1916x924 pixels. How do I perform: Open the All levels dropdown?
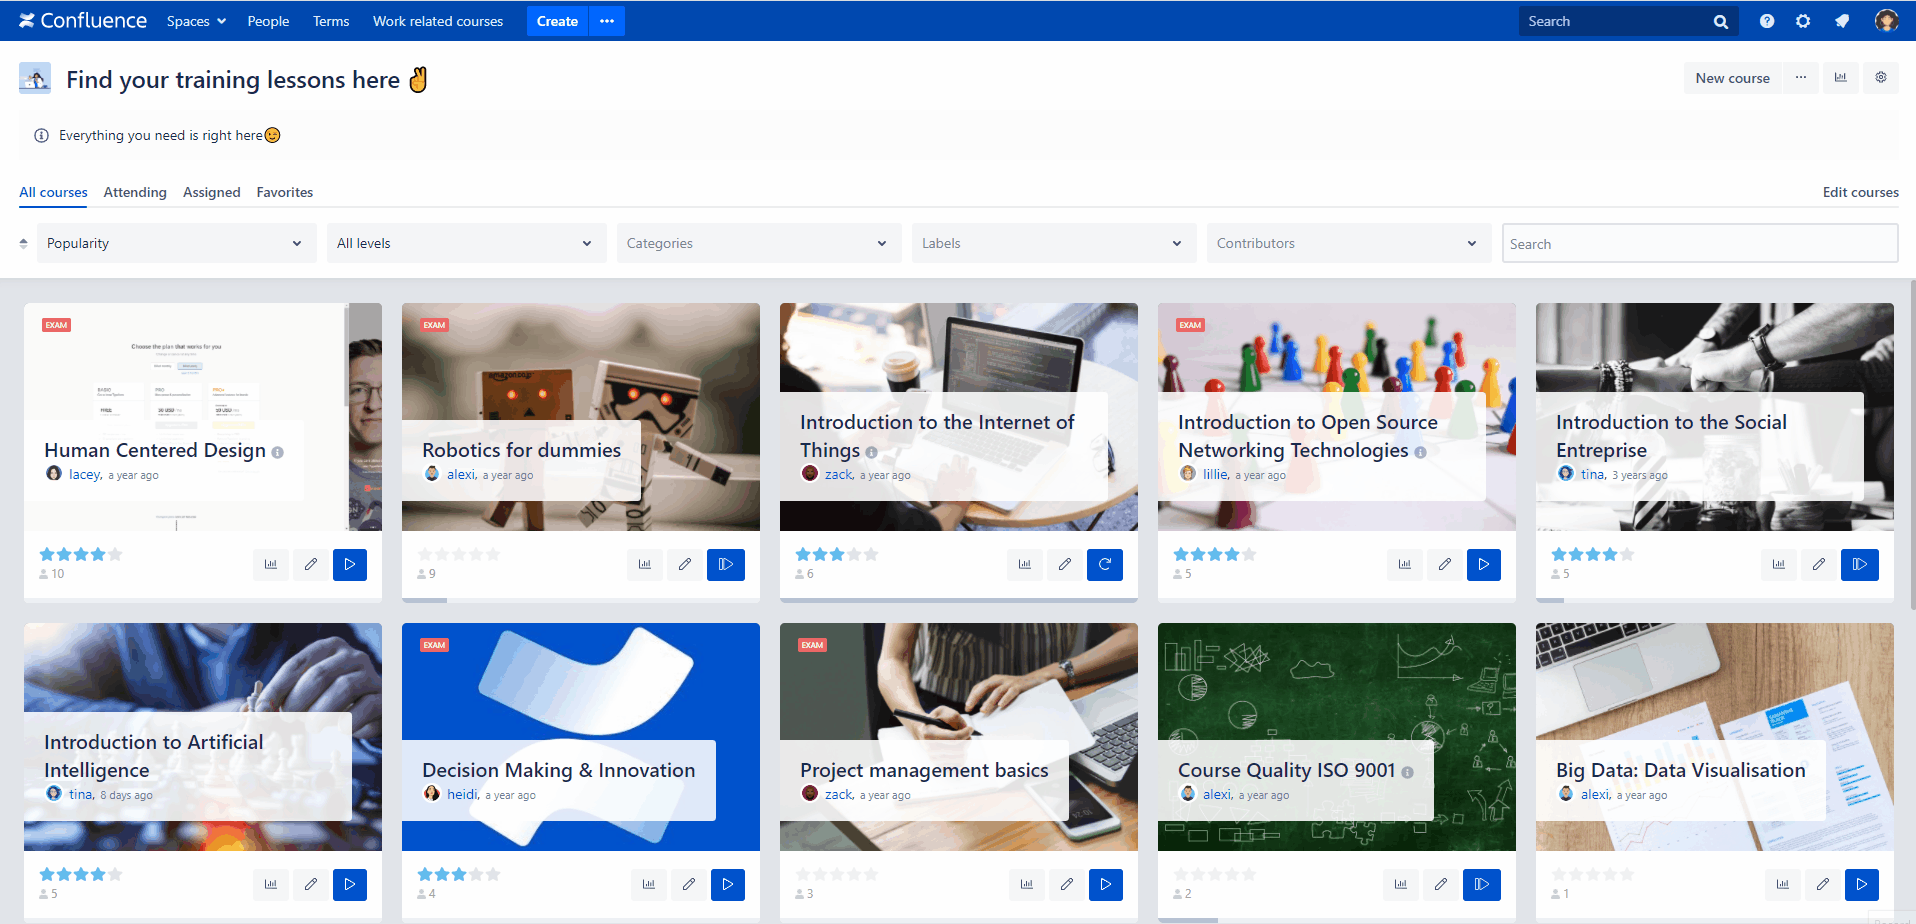tap(466, 243)
